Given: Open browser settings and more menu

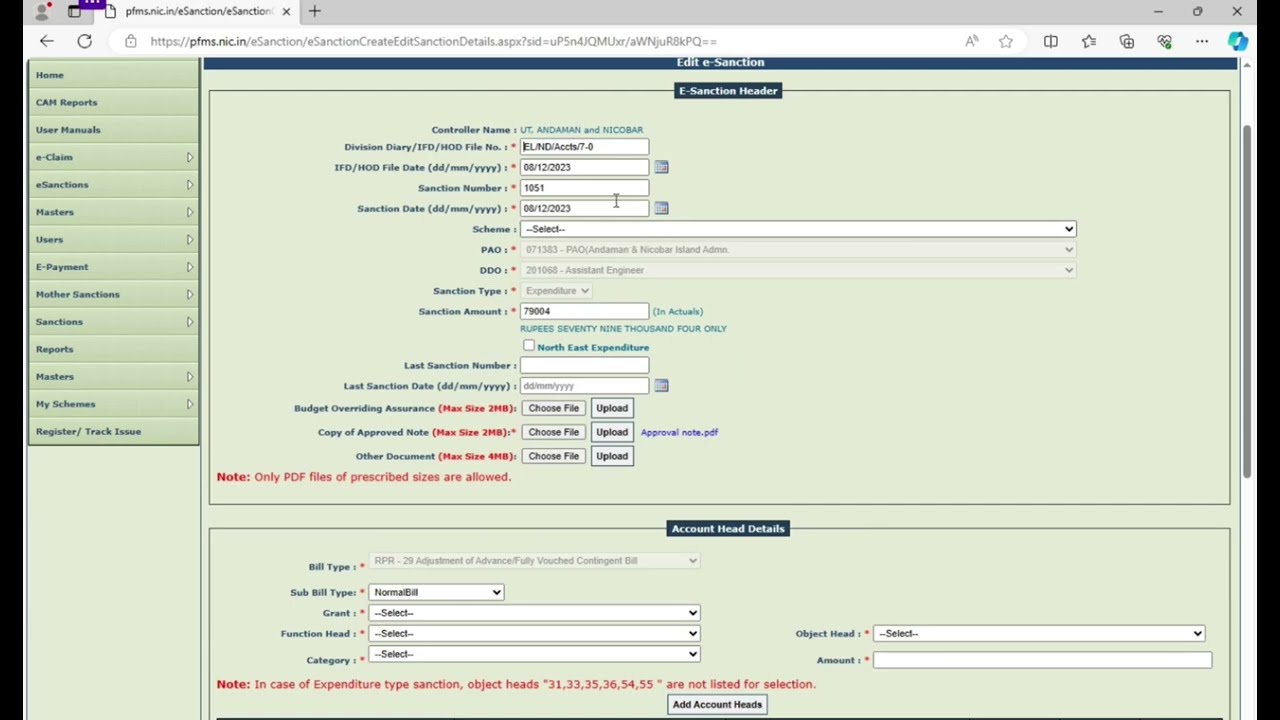Looking at the screenshot, I should pyautogui.click(x=1202, y=41).
